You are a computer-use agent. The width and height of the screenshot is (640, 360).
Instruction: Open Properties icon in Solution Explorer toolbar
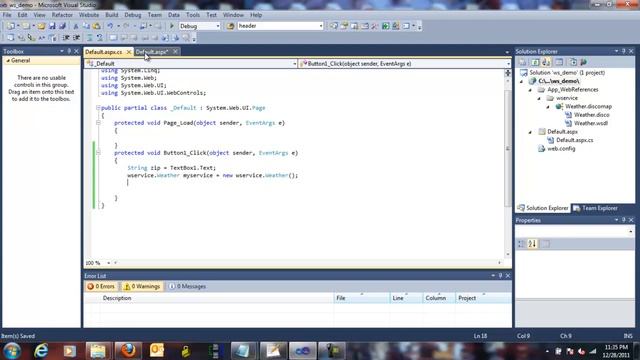[x=523, y=62]
